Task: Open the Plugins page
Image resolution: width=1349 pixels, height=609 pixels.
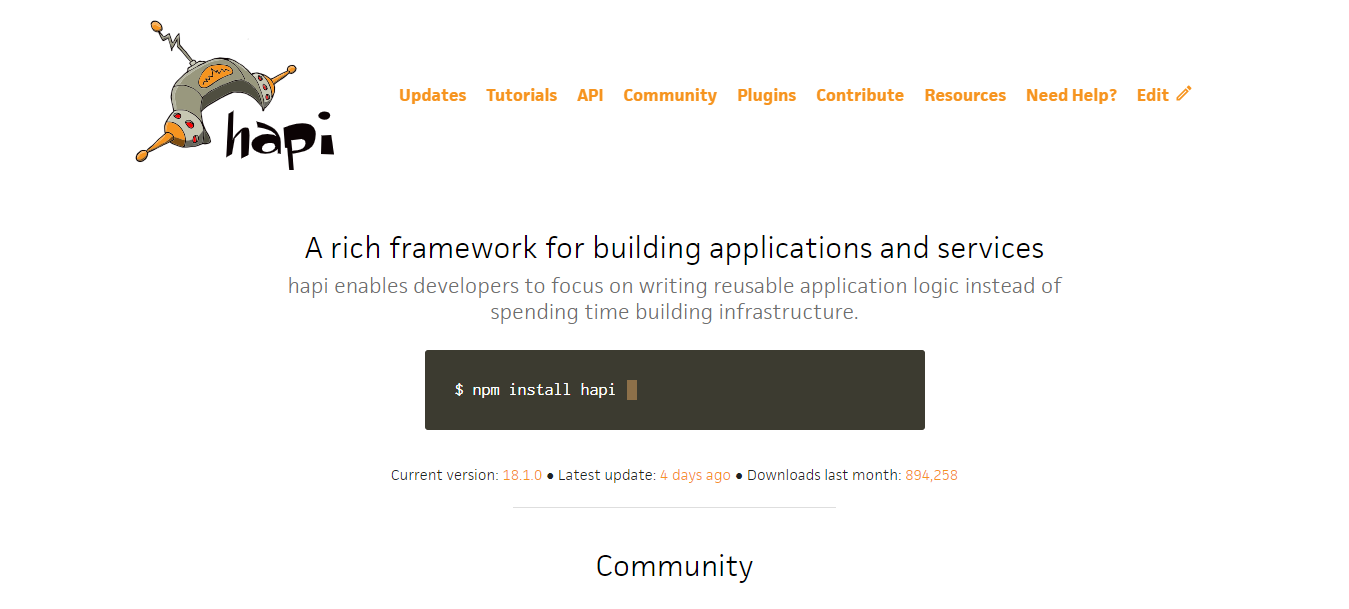Action: coord(766,95)
